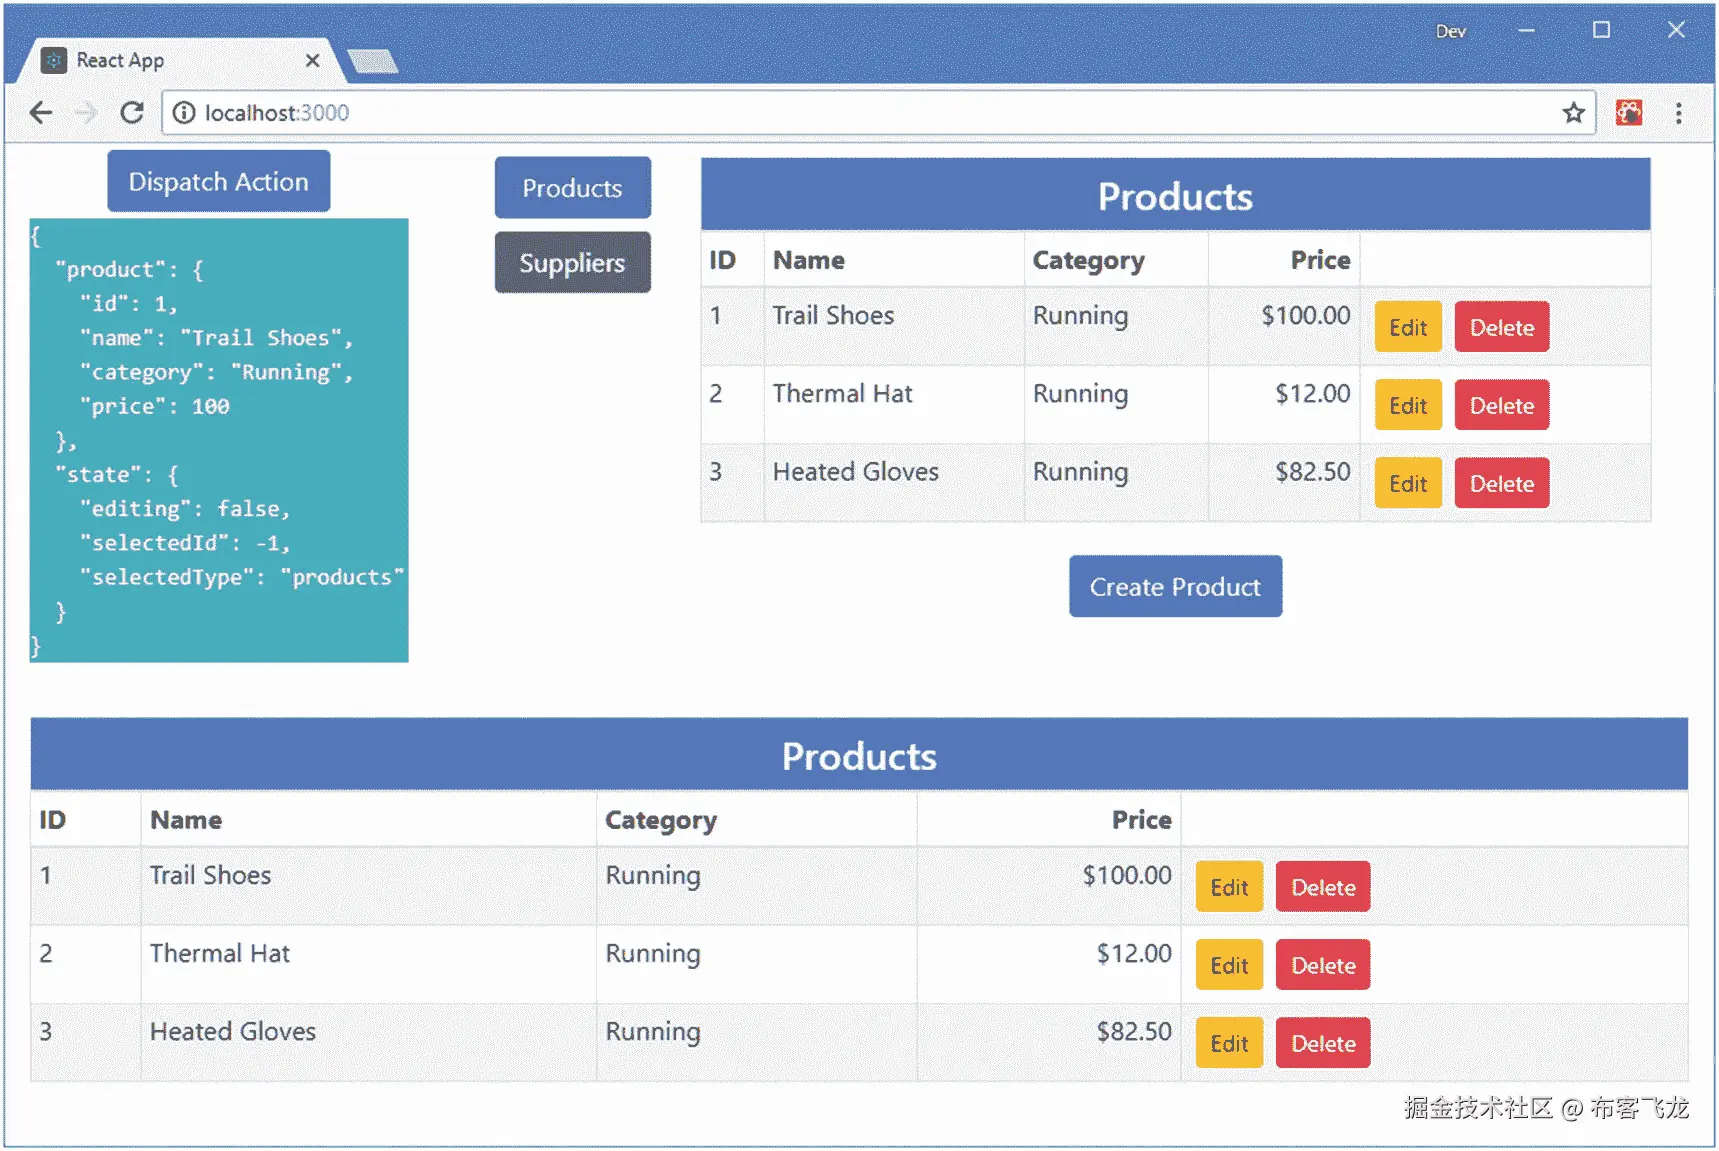This screenshot has width=1719, height=1151.
Task: Select the React App tab
Action: 180,61
